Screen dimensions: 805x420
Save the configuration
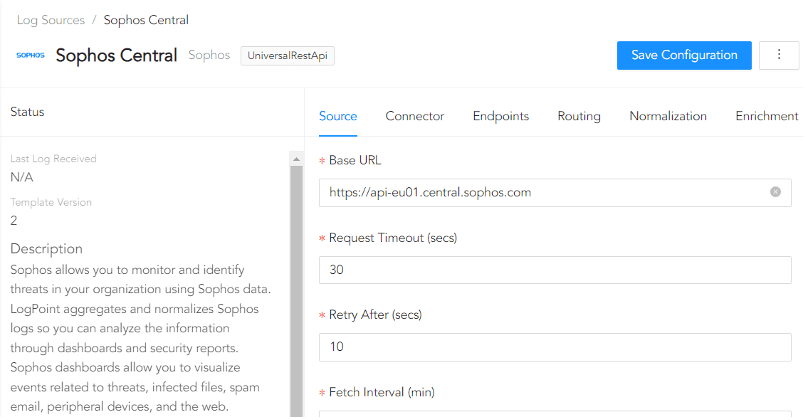click(684, 55)
